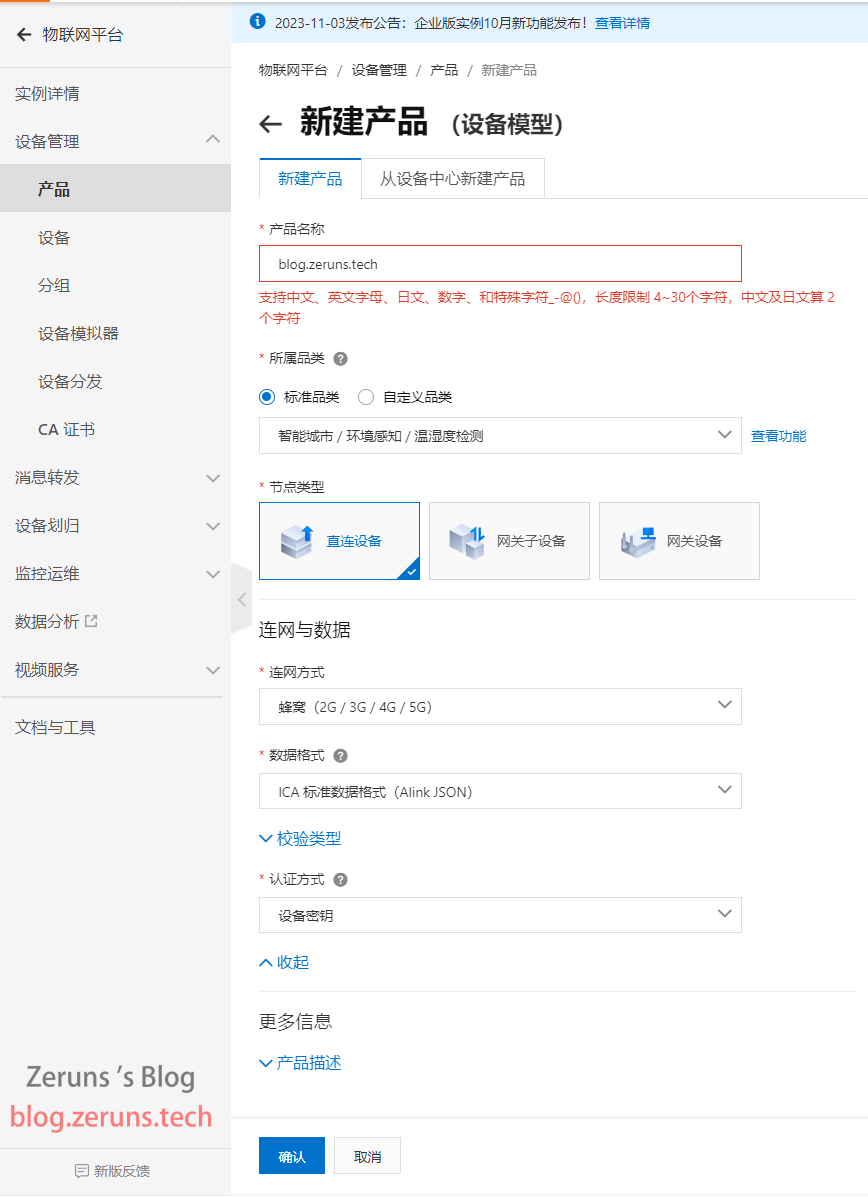This screenshot has height=1197, width=868.
Task: Click the help icon beside 所属品类
Action: [x=340, y=359]
